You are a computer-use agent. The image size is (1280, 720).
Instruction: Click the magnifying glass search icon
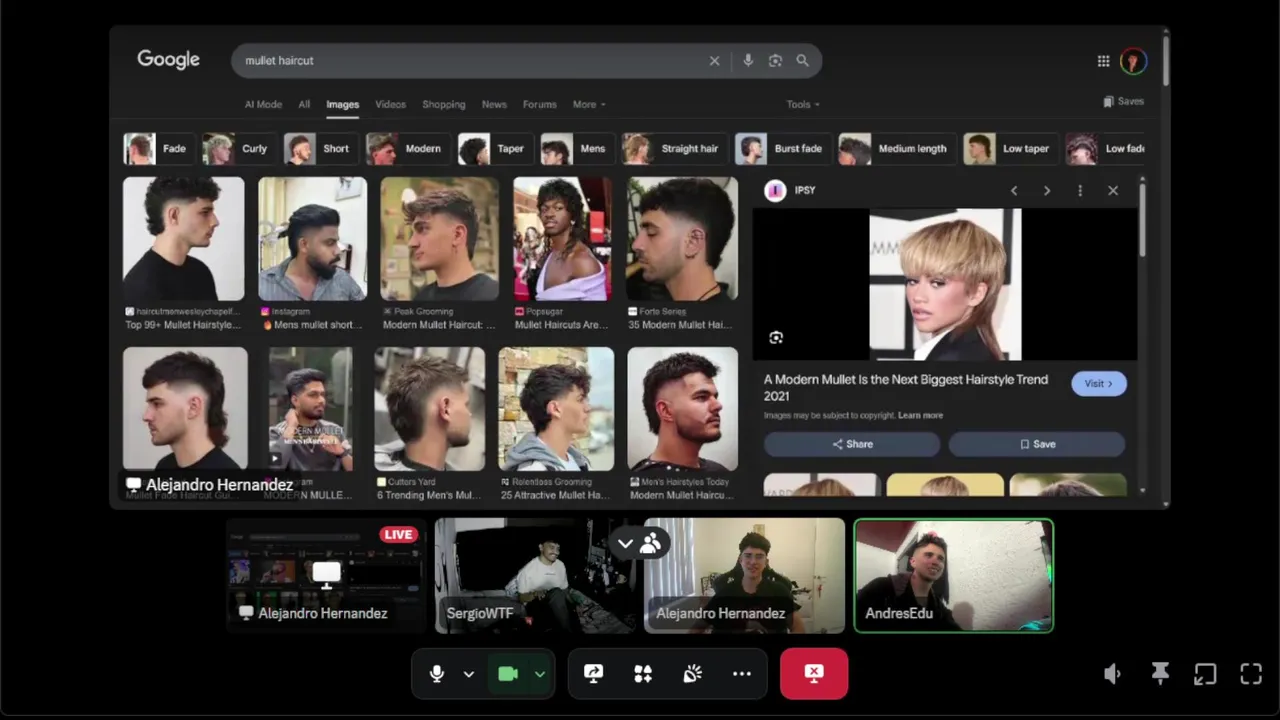point(802,61)
